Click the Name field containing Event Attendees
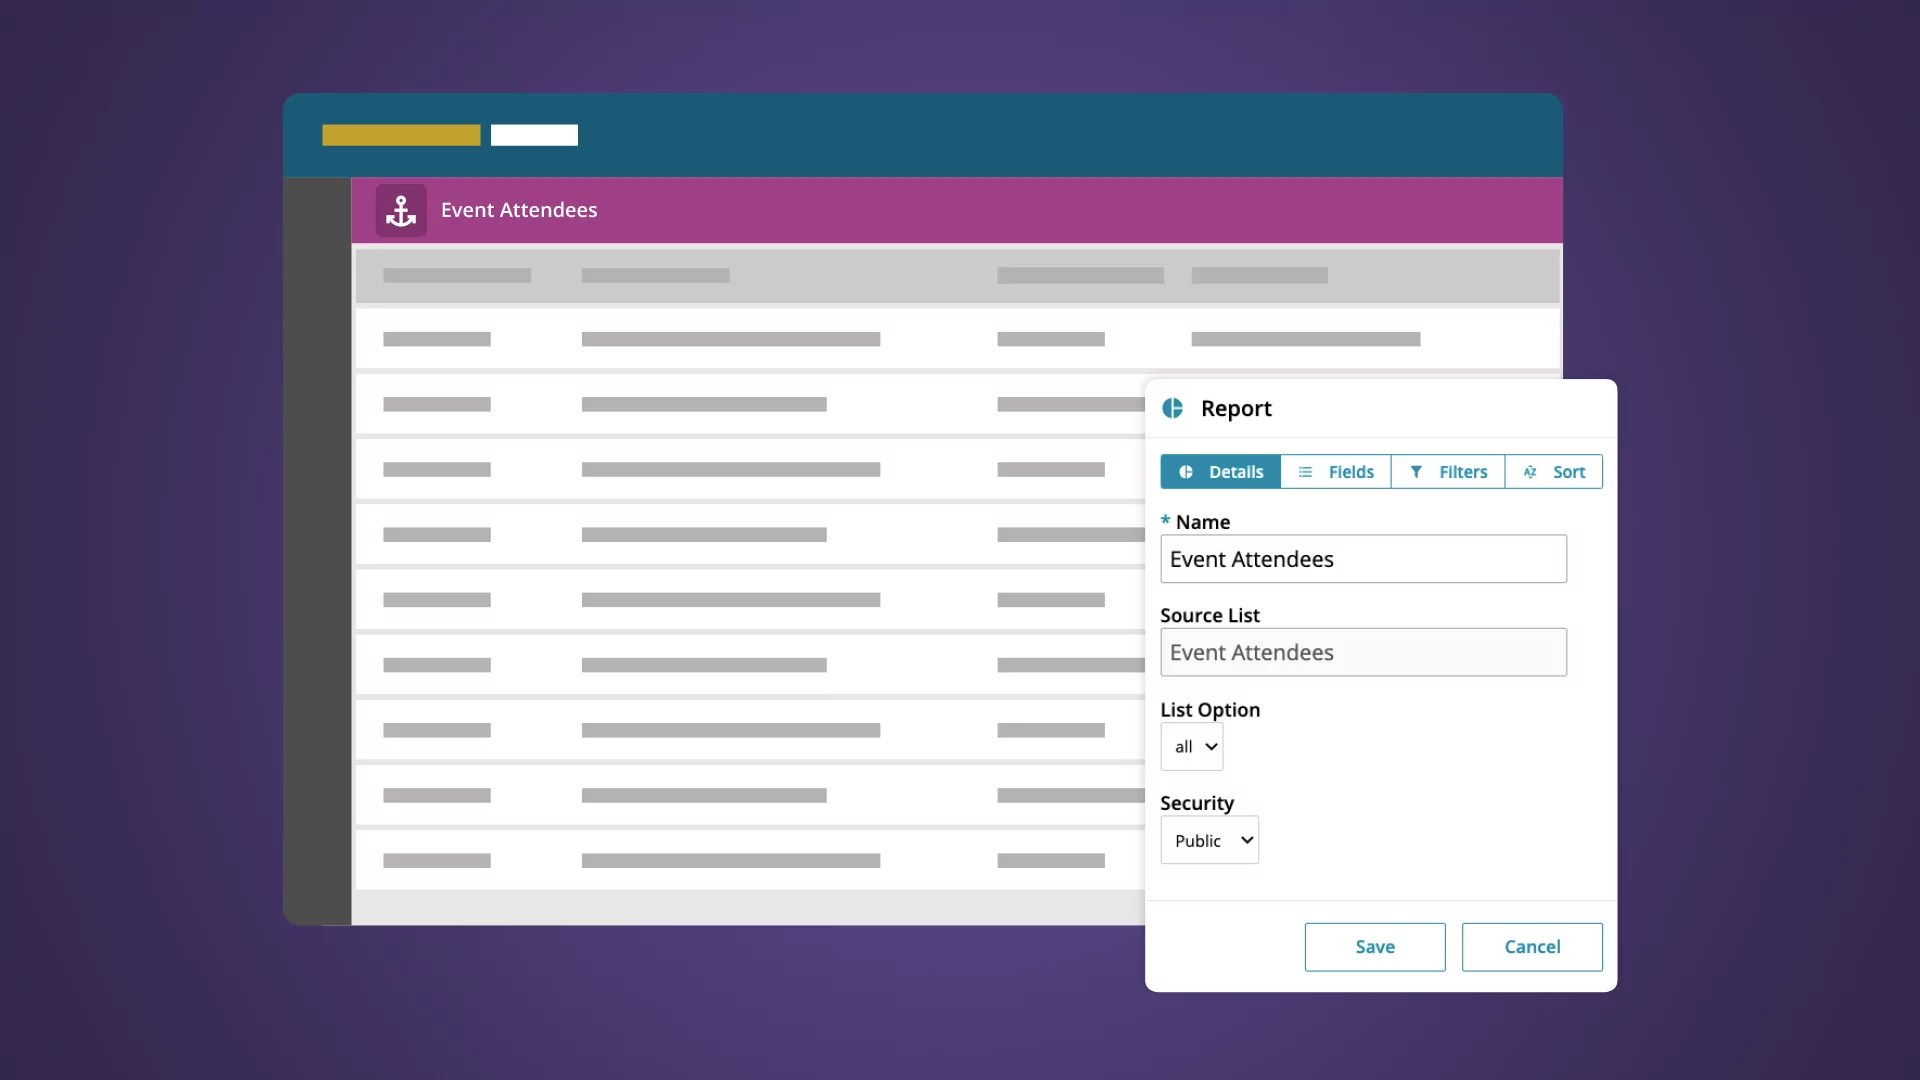This screenshot has height=1080, width=1920. tap(1363, 559)
